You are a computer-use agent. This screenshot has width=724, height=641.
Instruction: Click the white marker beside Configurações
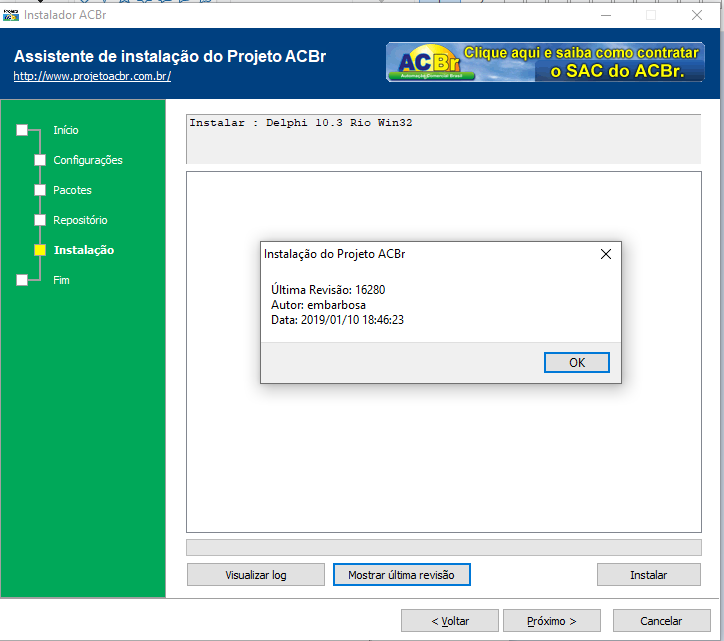click(x=40, y=160)
